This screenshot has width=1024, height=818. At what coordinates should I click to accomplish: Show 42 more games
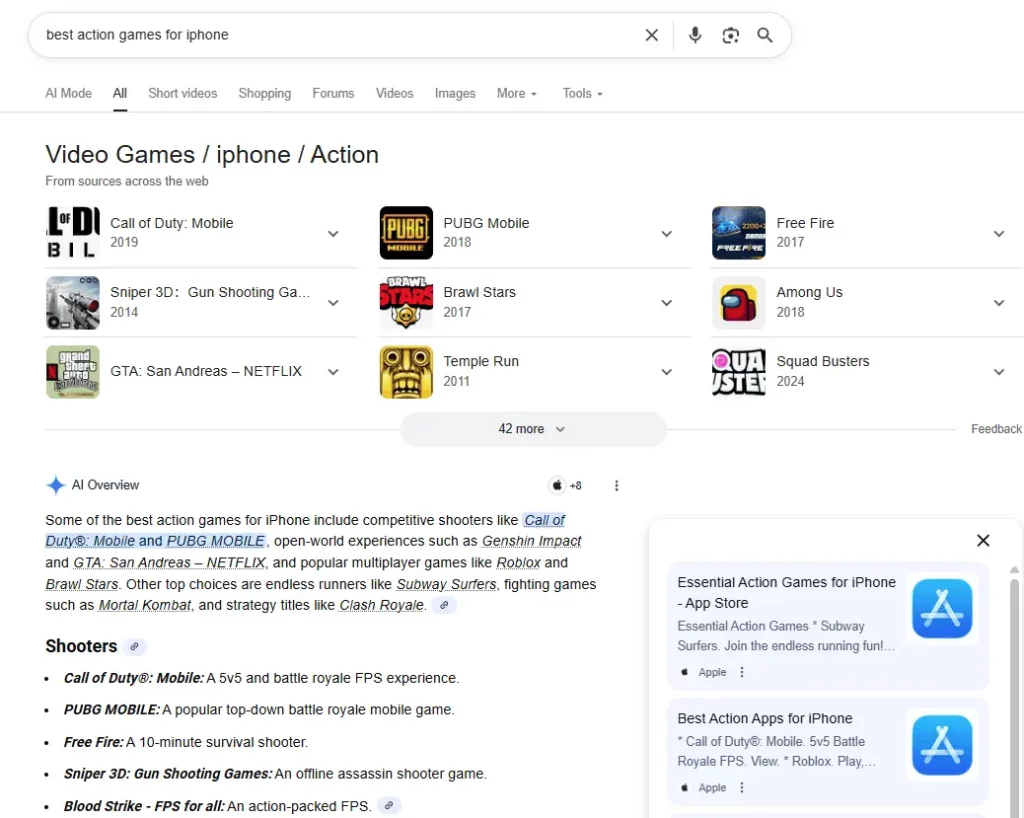(x=533, y=429)
